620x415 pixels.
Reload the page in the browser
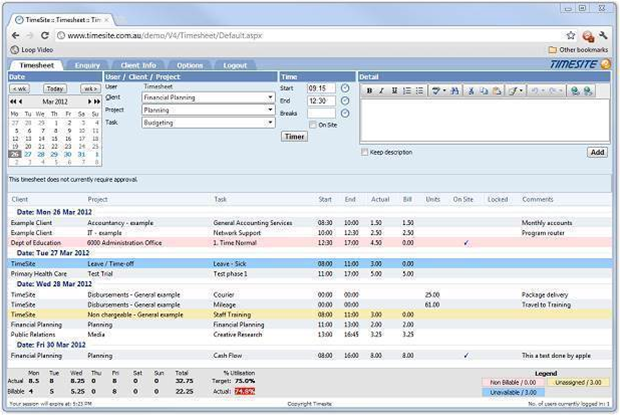point(45,36)
